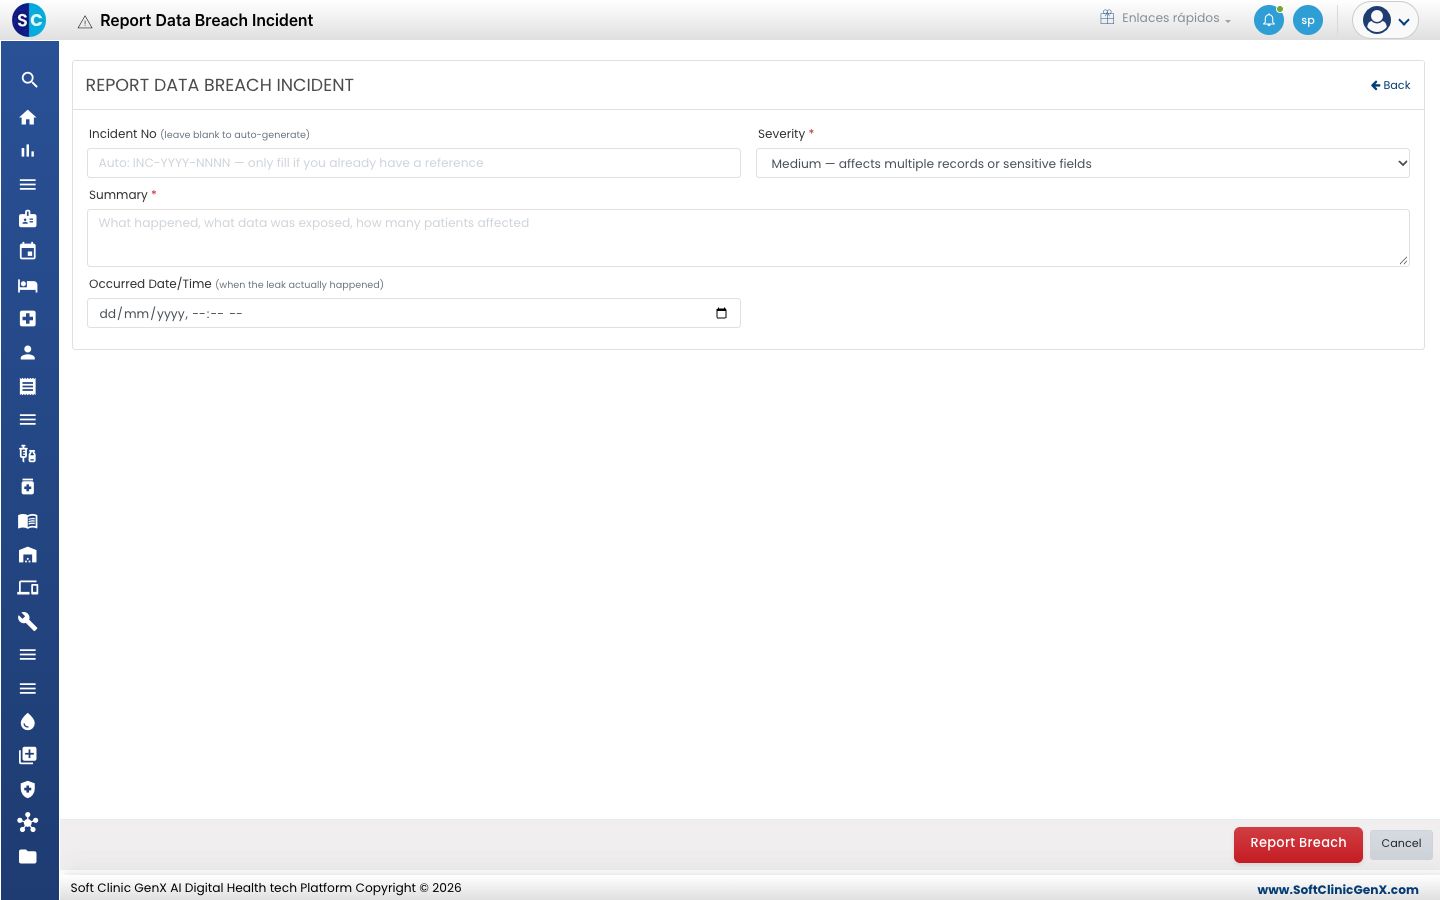
Task: Open the ID badge sidebar icon
Action: pos(28,218)
